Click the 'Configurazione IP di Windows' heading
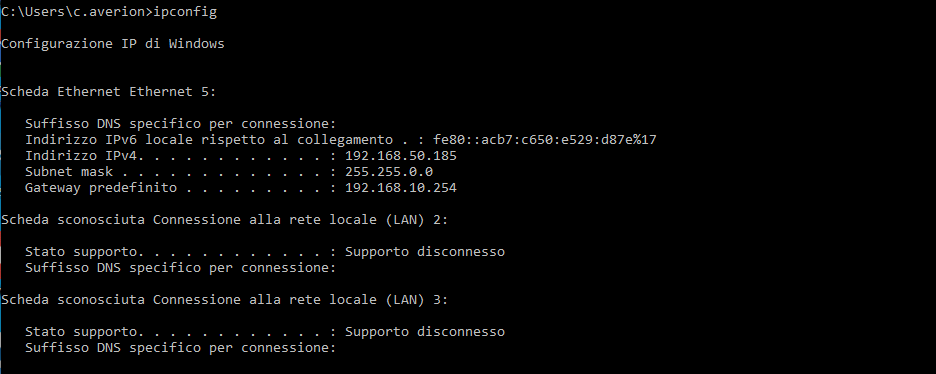936x374 pixels. click(x=113, y=44)
